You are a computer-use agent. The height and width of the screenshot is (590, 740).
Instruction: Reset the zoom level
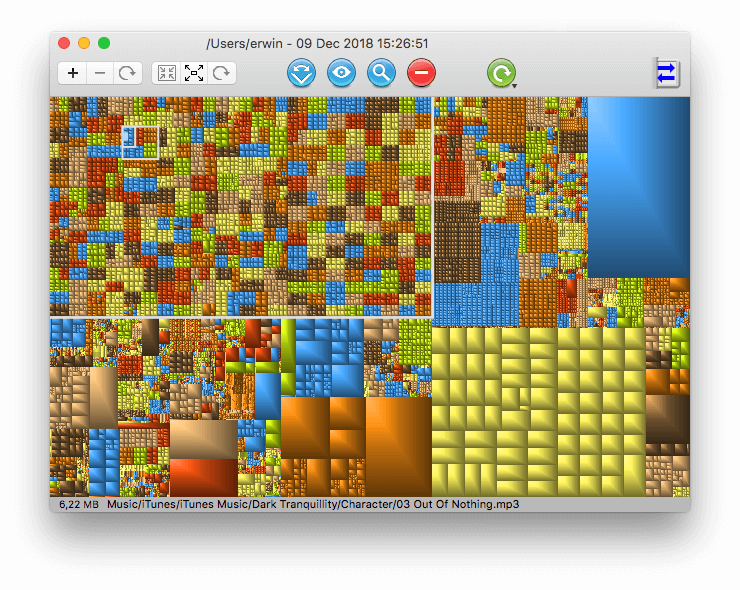tap(127, 73)
